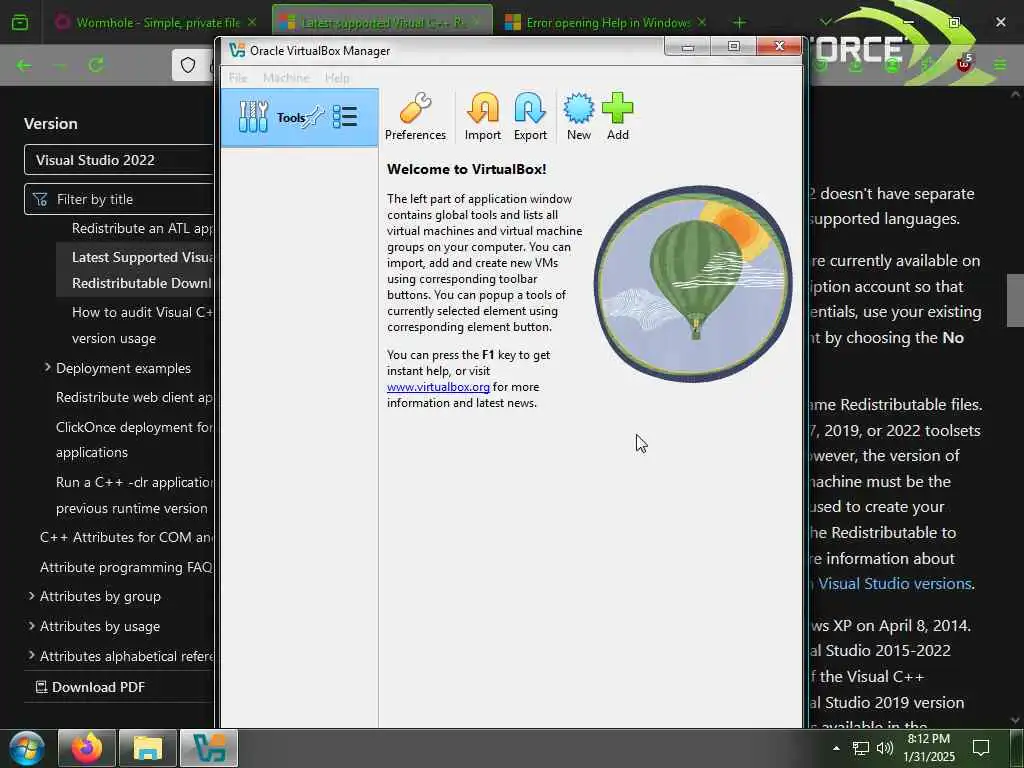
Task: Close the Error opening Help tab
Action: 702,23
